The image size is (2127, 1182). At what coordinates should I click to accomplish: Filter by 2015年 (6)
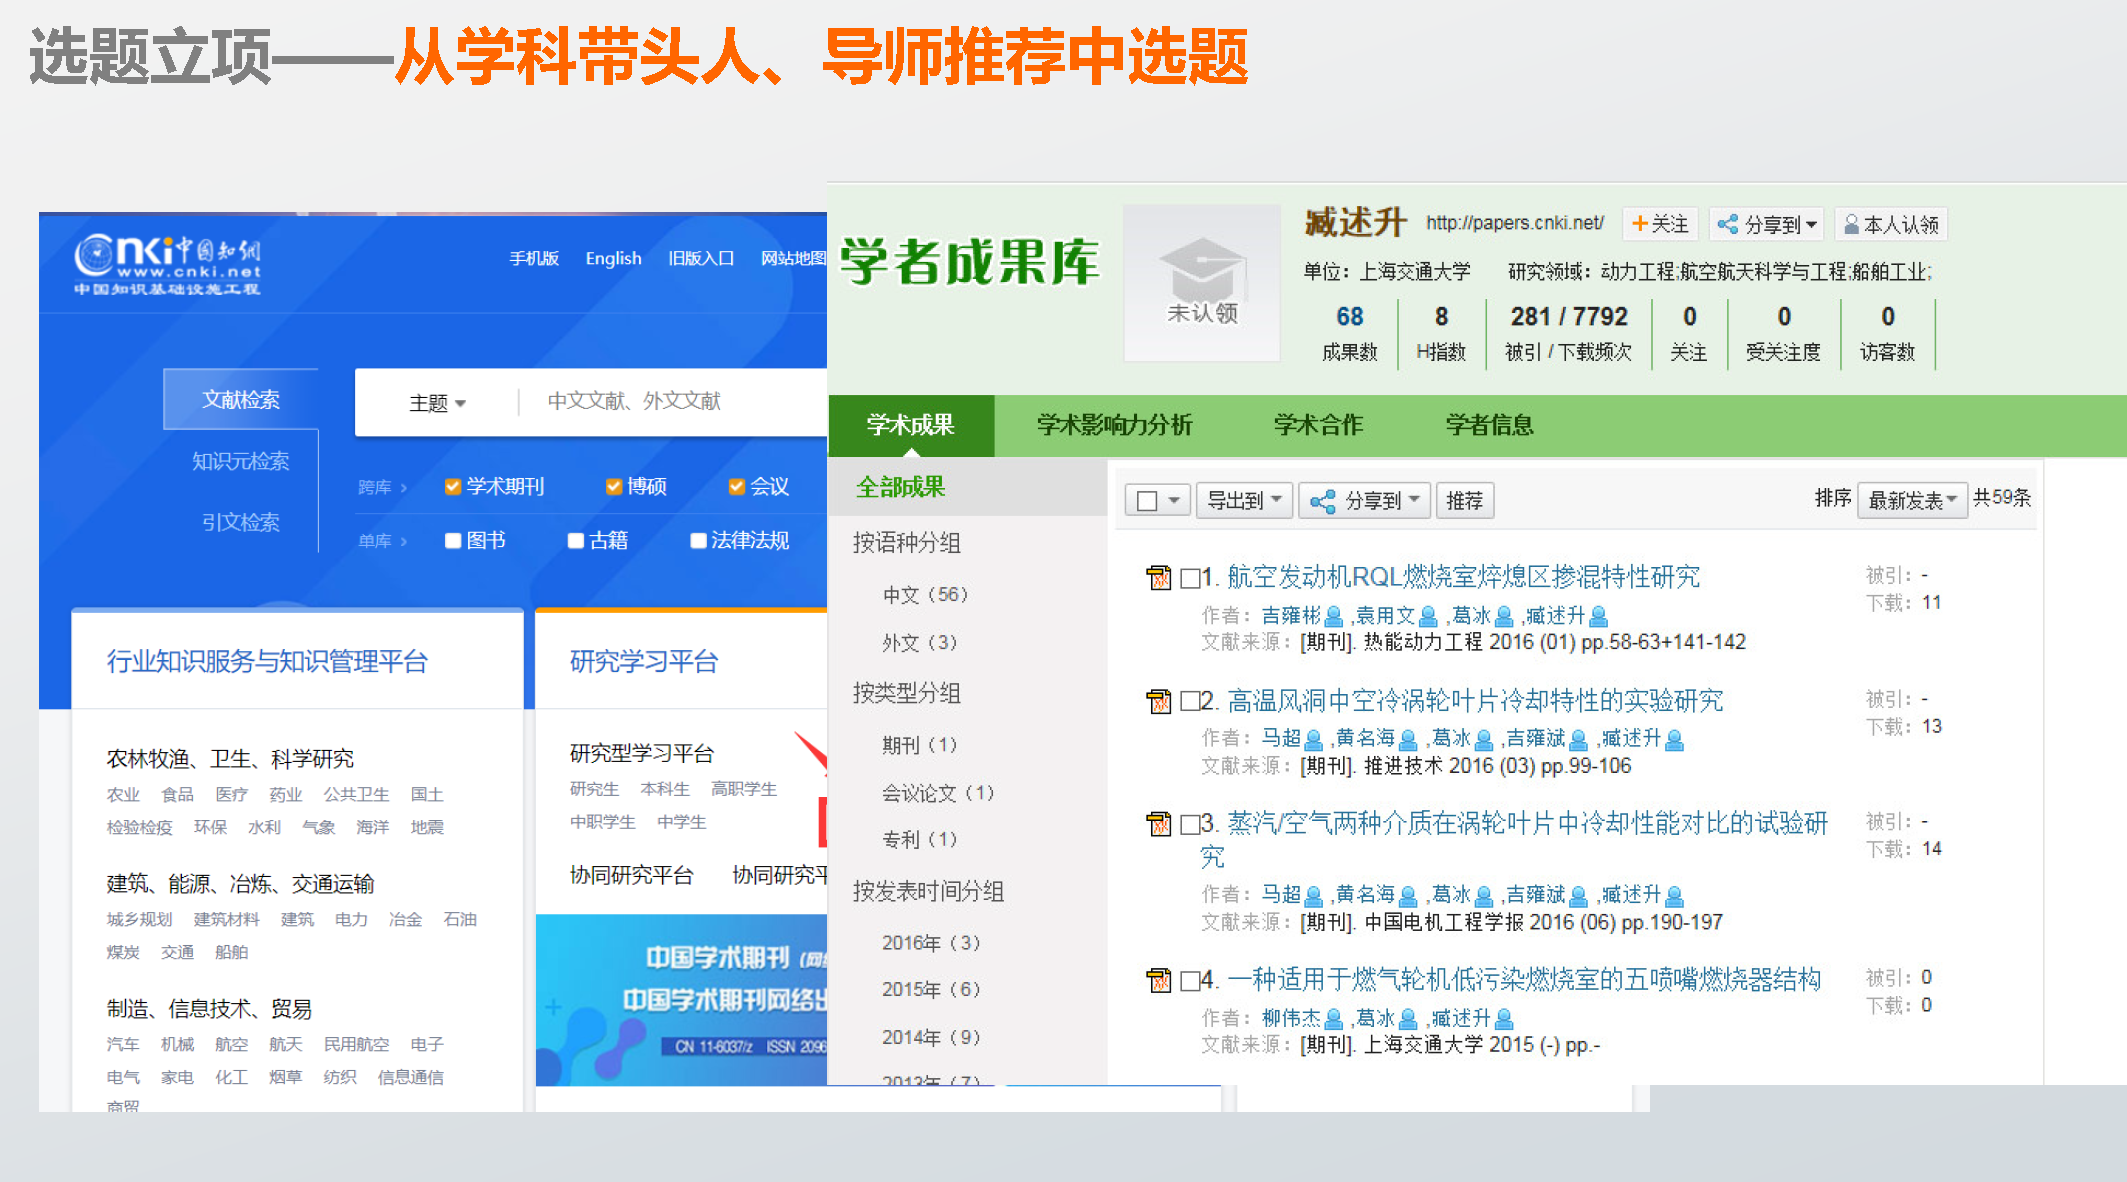(930, 989)
